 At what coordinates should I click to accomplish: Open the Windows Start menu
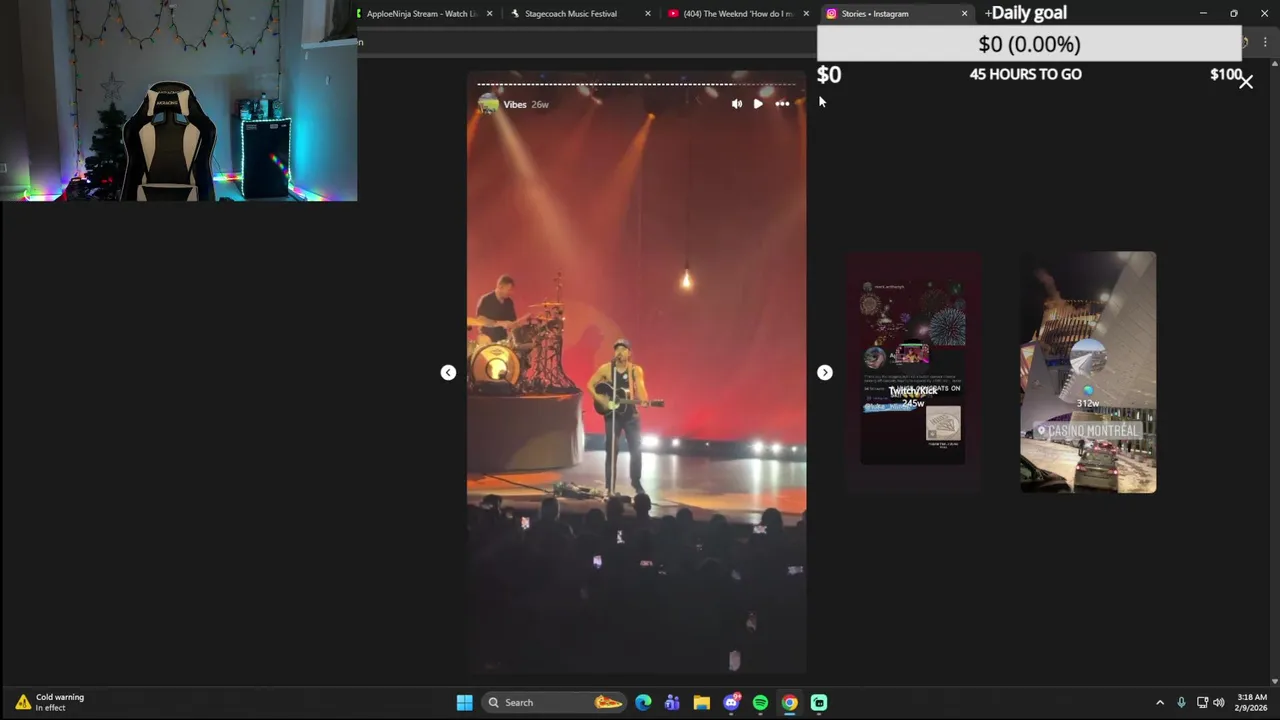click(x=464, y=702)
